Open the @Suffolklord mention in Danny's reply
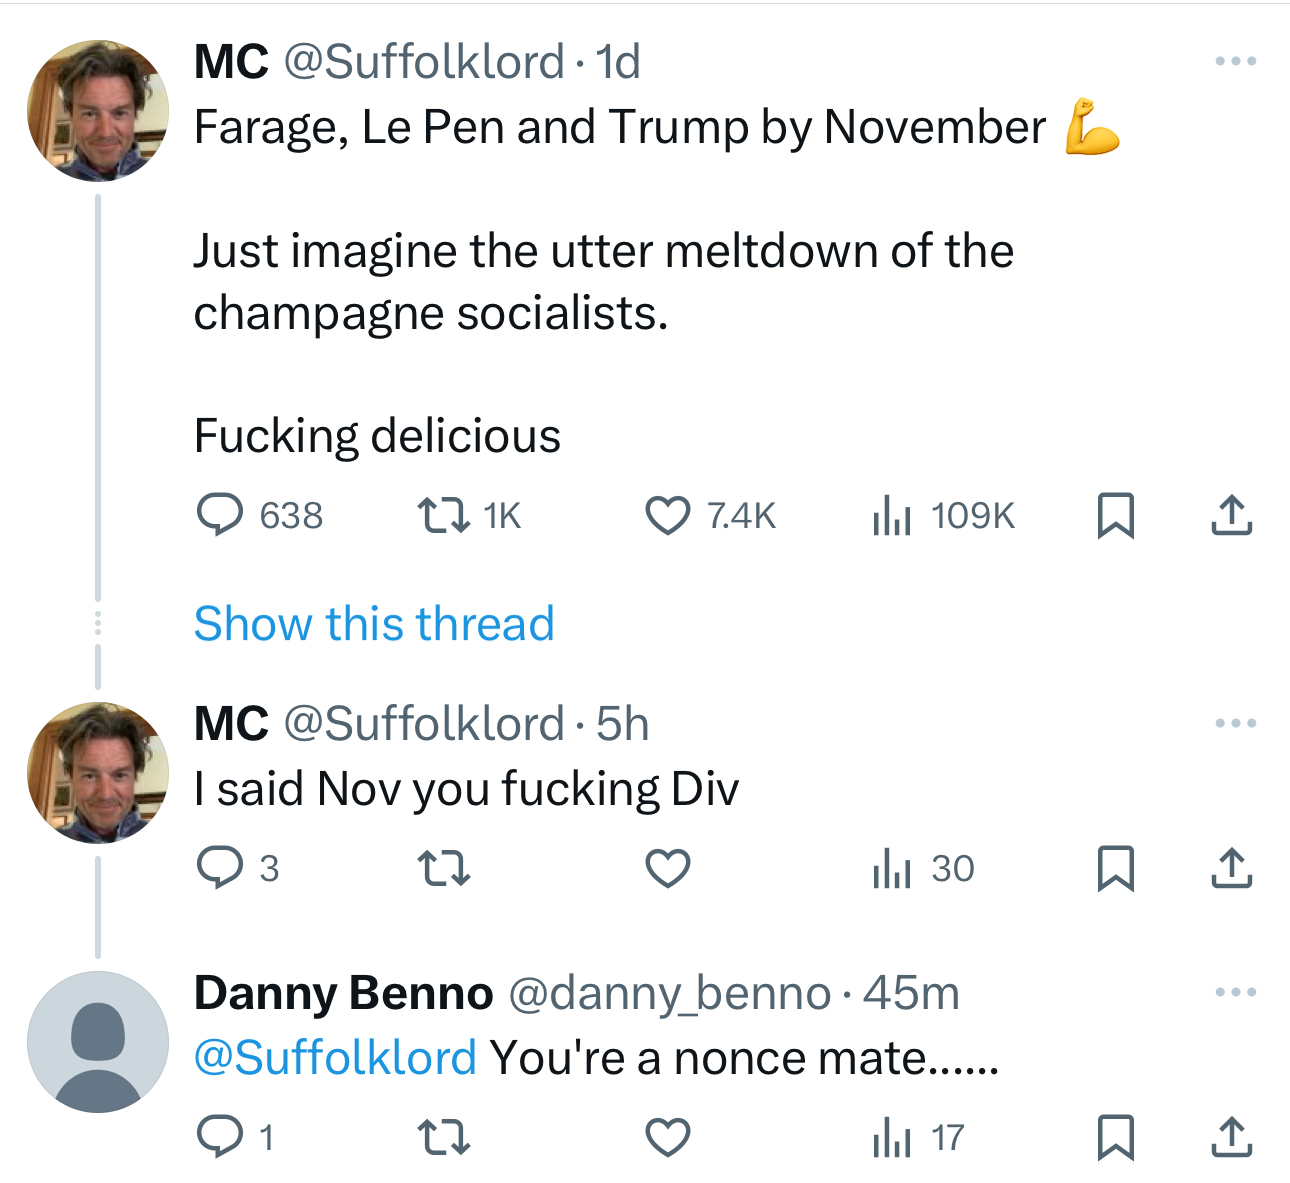1290x1183 pixels. (x=335, y=1058)
